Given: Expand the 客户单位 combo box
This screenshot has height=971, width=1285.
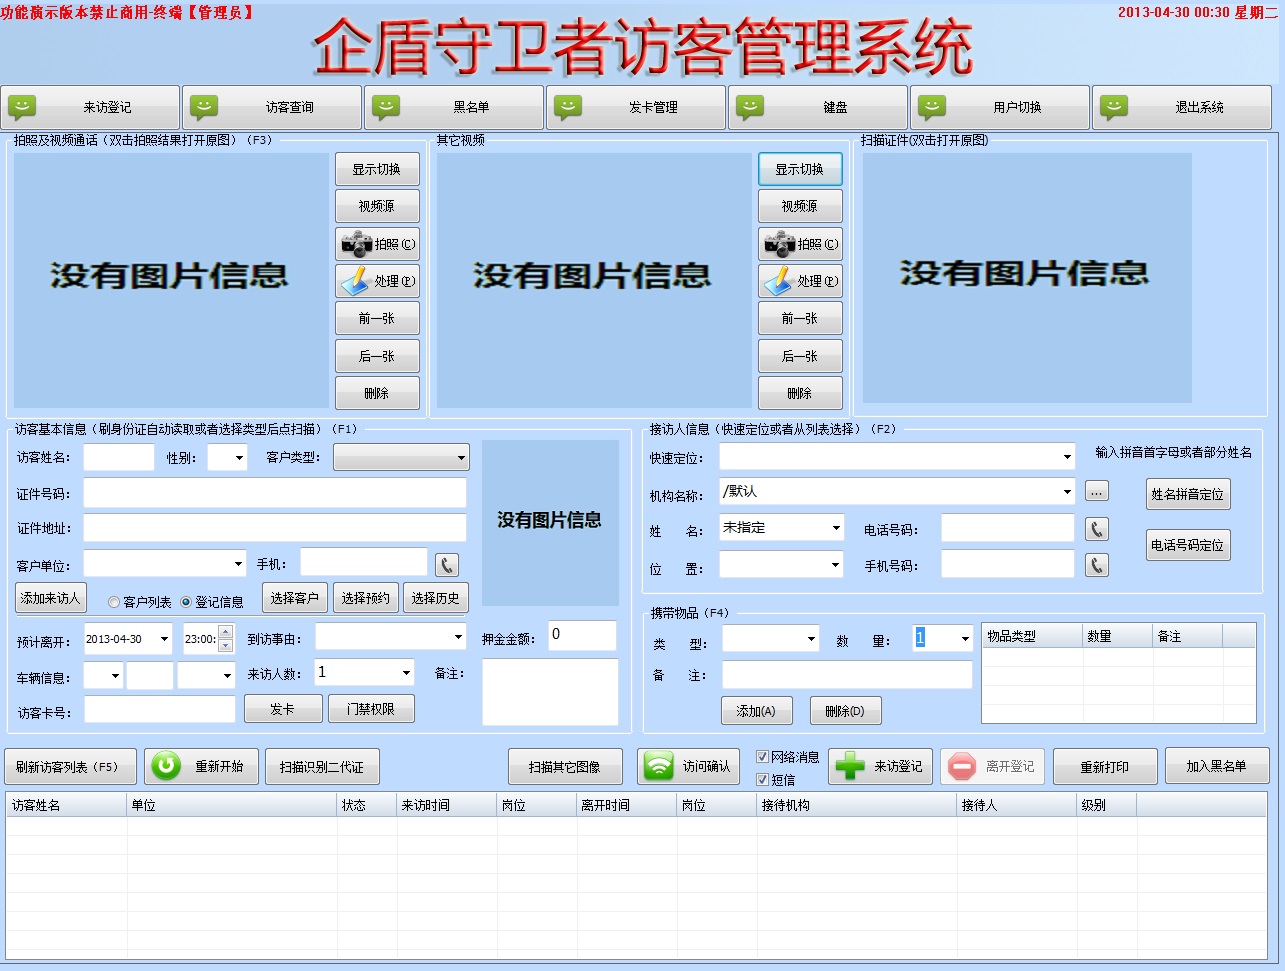Looking at the screenshot, I should pos(238,564).
